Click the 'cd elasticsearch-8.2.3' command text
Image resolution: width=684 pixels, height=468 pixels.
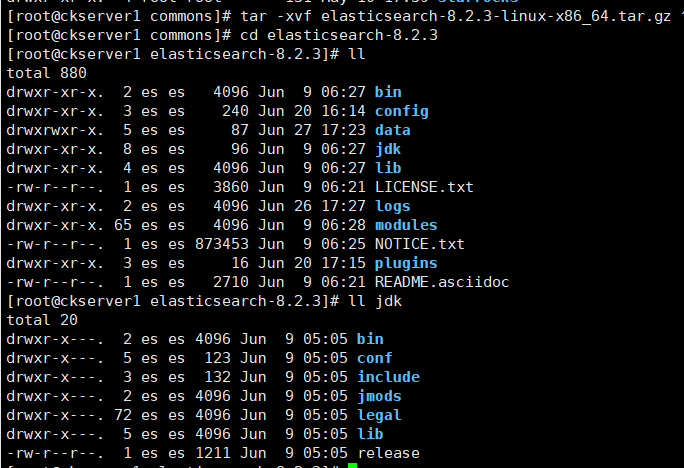pos(339,35)
